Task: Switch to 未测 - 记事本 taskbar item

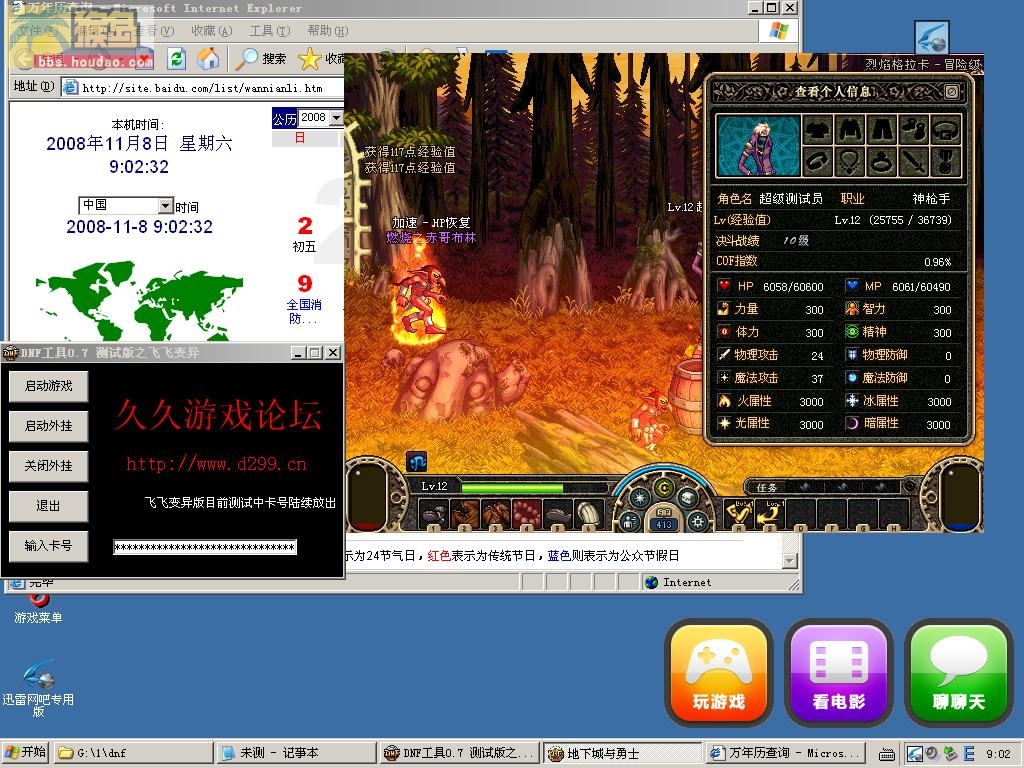Action: (296, 753)
